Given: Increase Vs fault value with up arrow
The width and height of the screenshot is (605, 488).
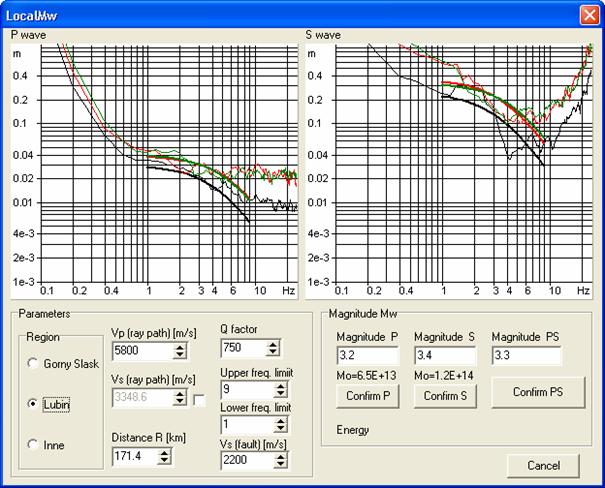Looking at the screenshot, I should click(x=281, y=457).
